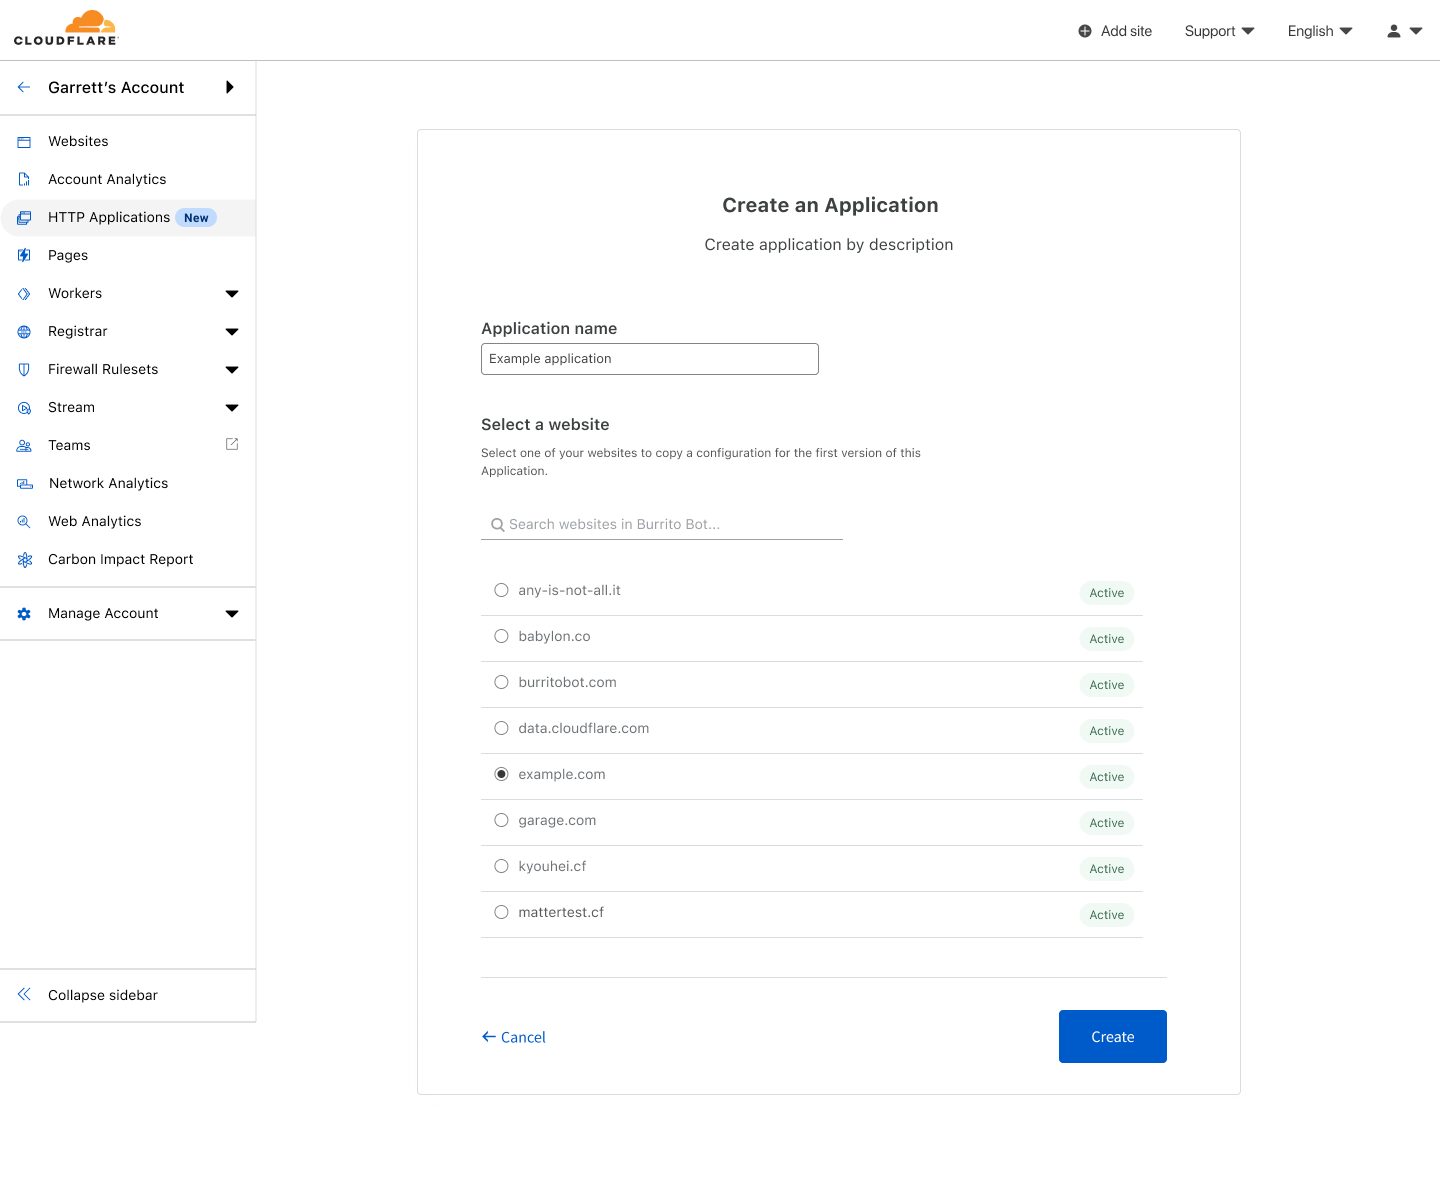The image size is (1440, 1203).
Task: Click the Cloudflare logo
Action: click(x=66, y=28)
